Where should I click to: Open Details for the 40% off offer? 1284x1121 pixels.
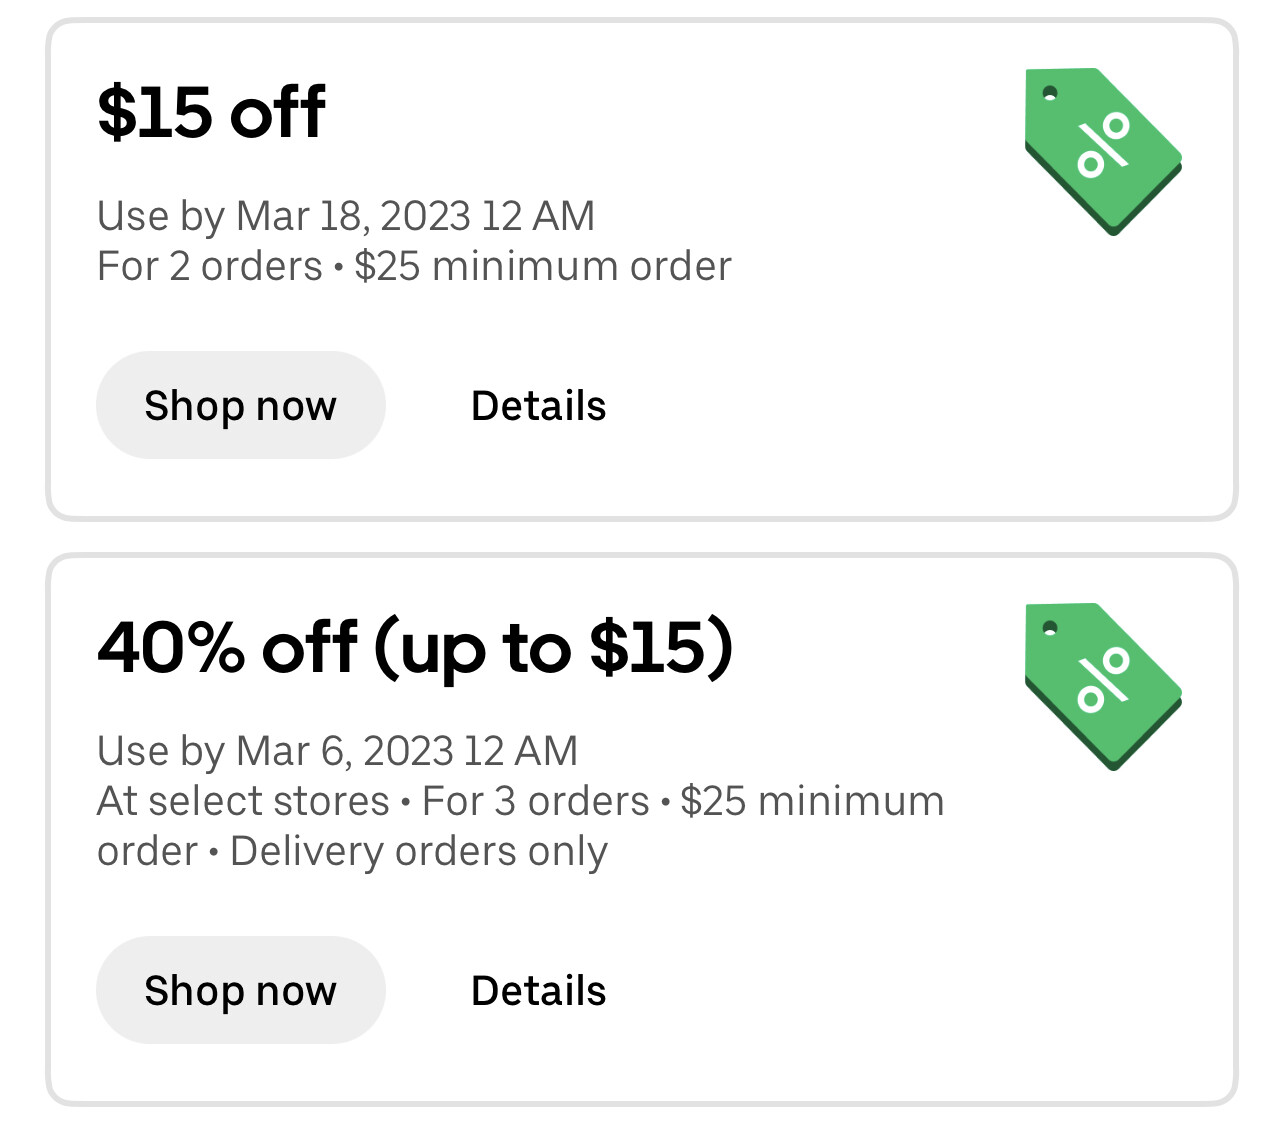pos(538,990)
